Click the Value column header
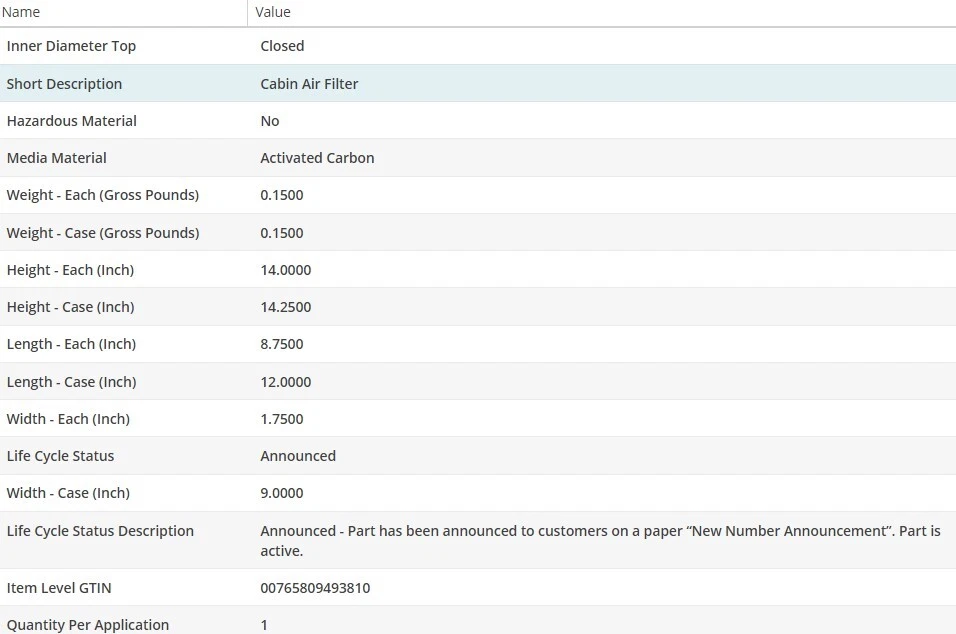 coord(273,12)
